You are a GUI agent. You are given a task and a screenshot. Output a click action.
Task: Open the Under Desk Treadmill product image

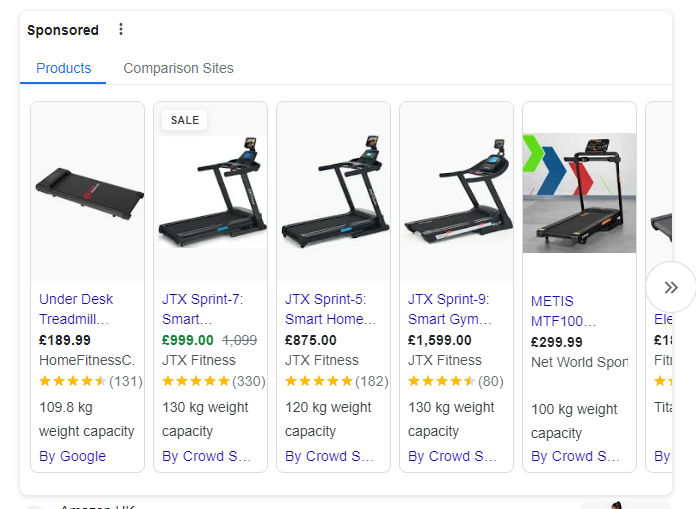[88, 192]
